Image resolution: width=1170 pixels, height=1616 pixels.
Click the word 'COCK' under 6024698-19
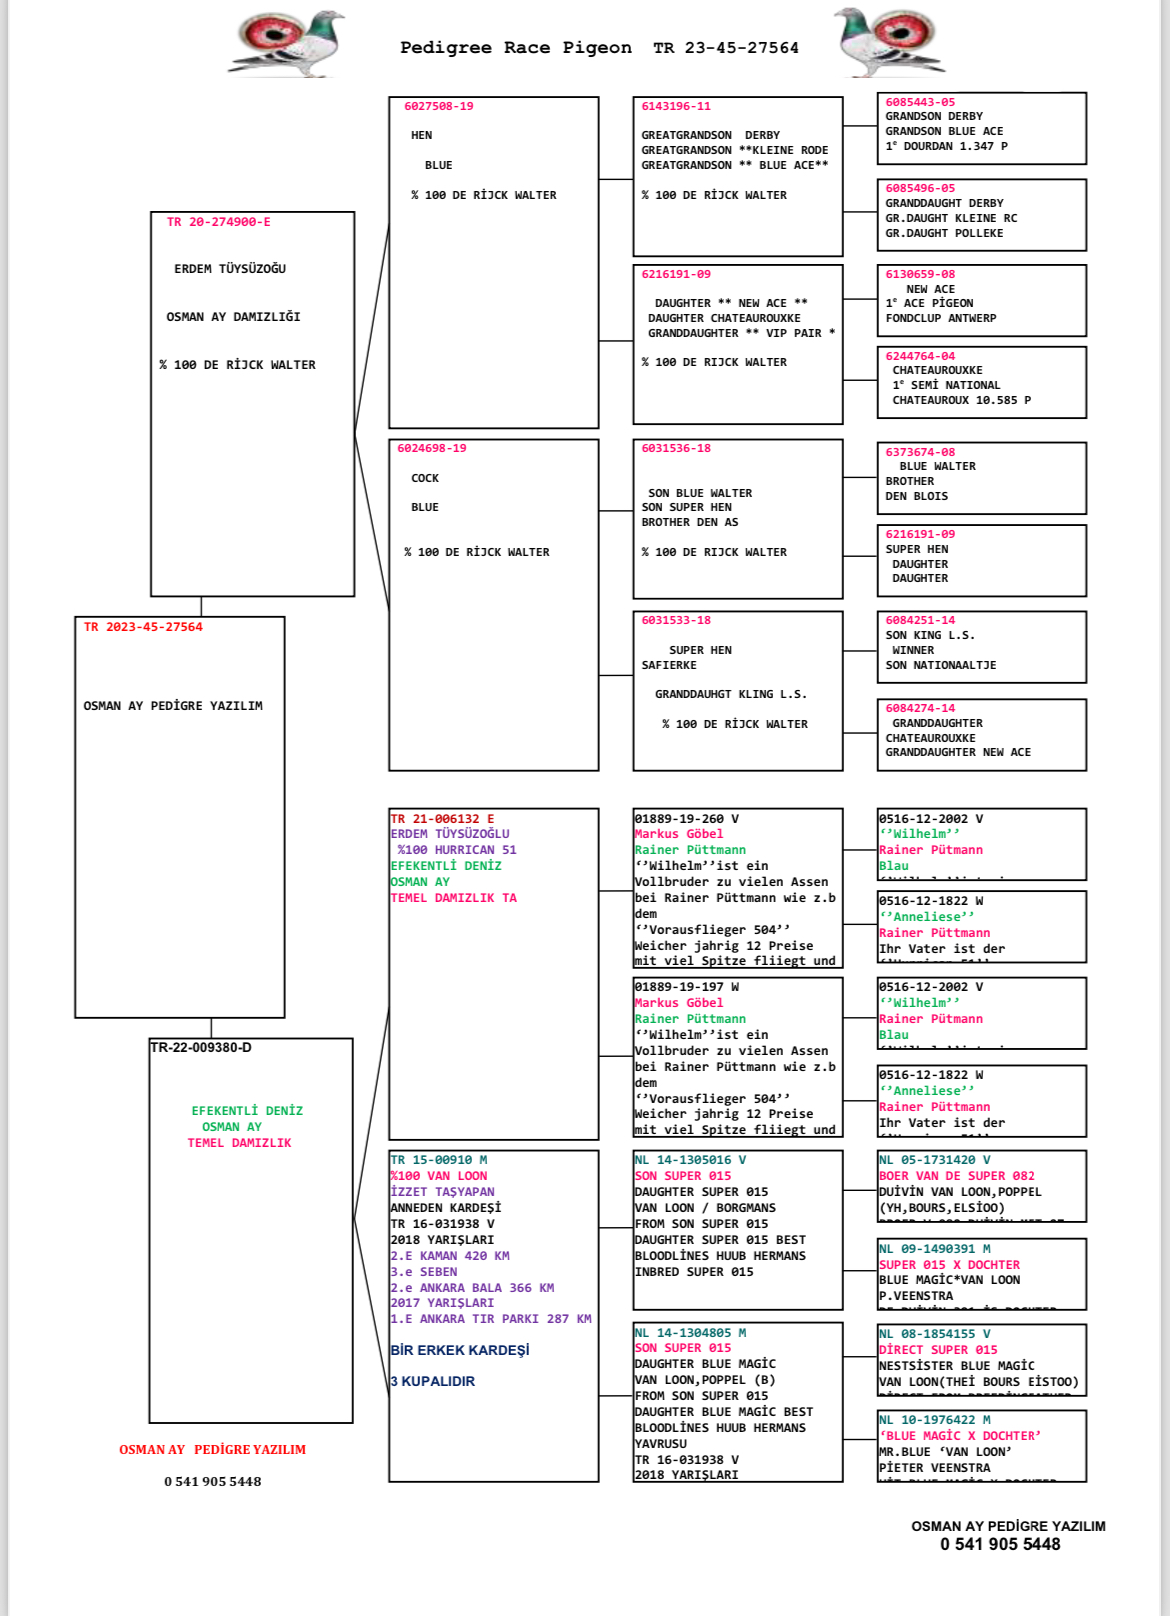pos(425,478)
